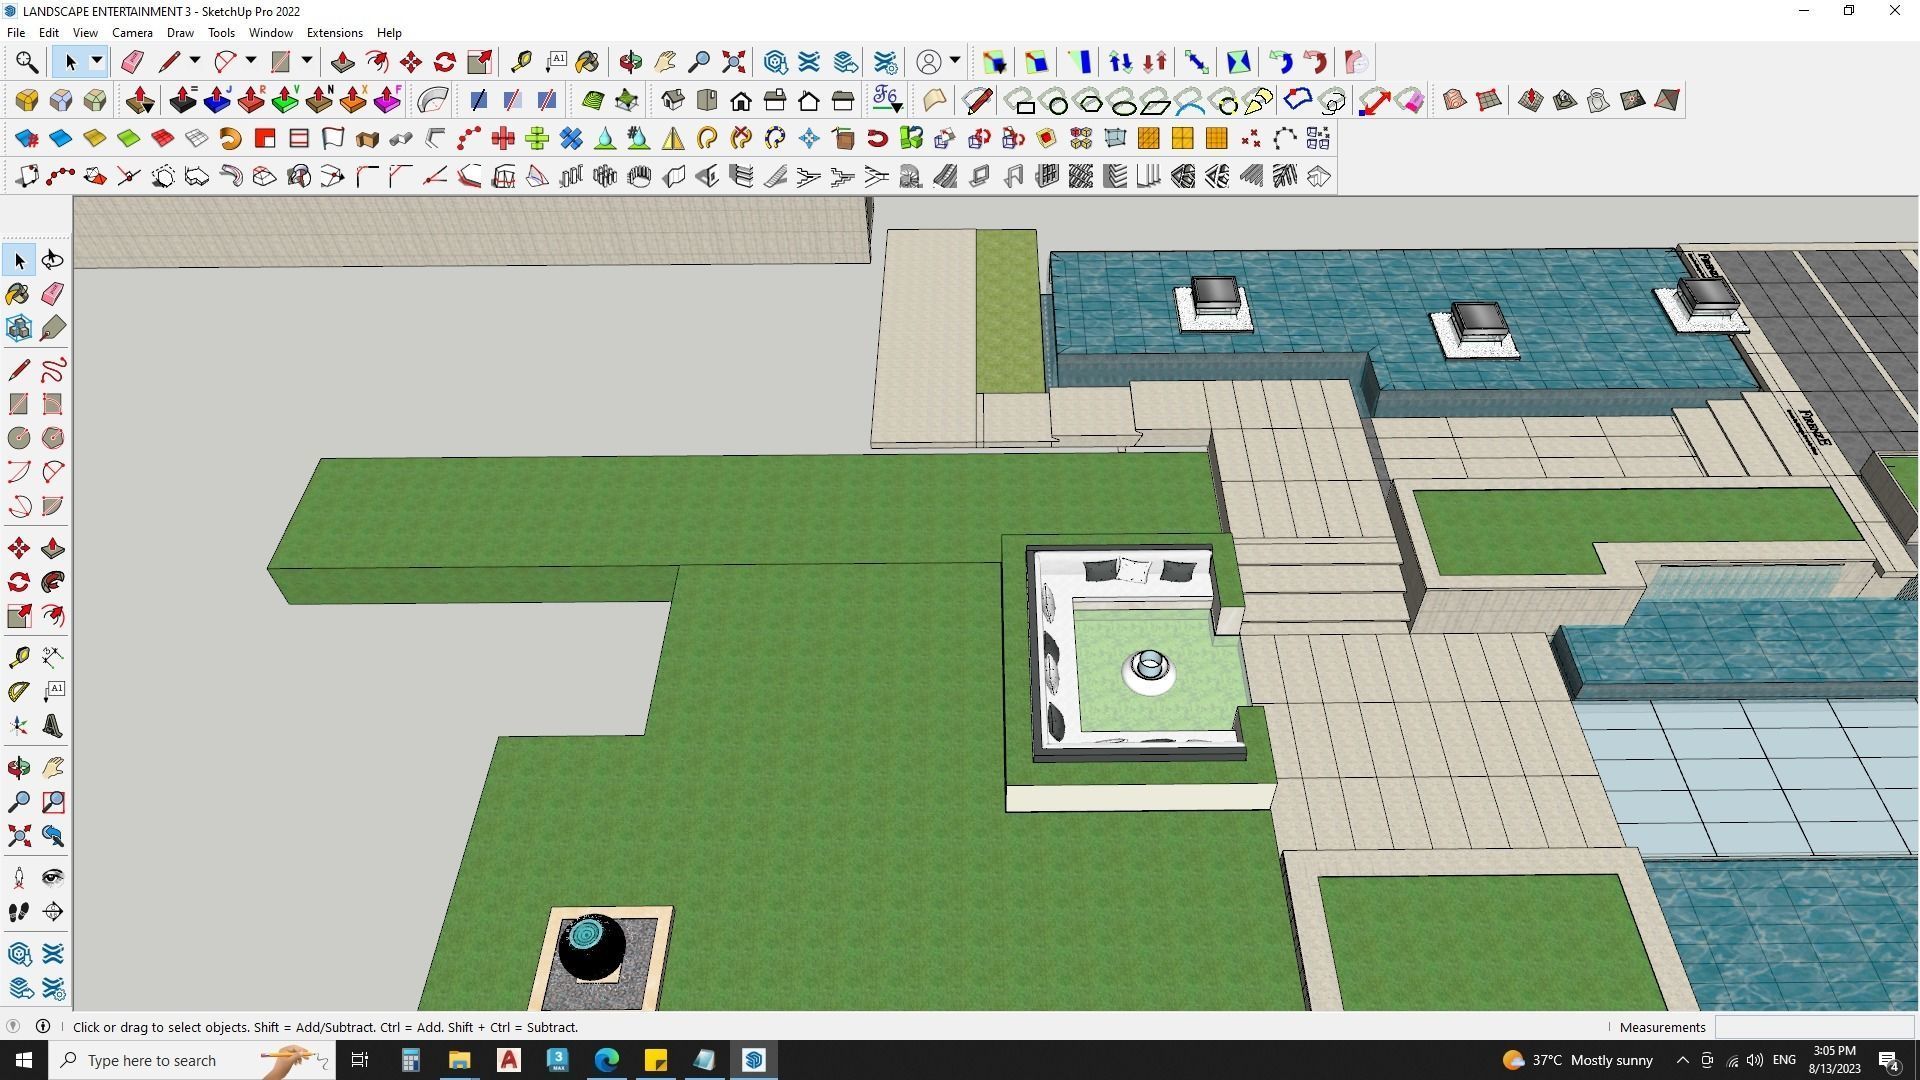Open the Line tool dropdown arrow
Image resolution: width=1920 pixels, height=1080 pixels.
195,62
